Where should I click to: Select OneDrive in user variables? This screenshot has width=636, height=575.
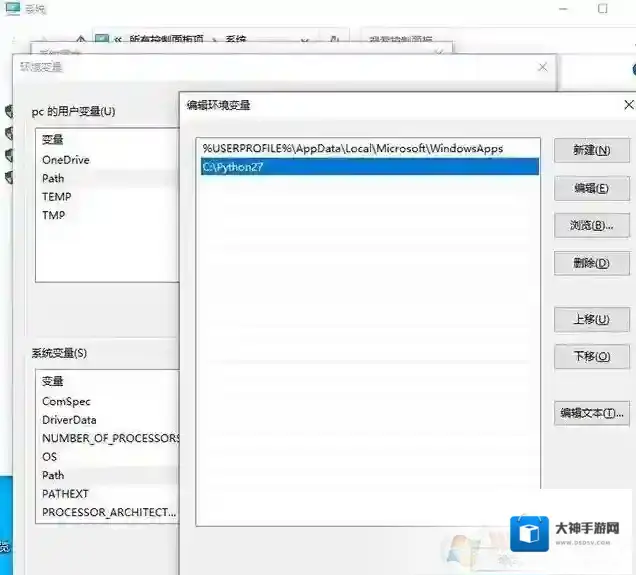click(66, 160)
